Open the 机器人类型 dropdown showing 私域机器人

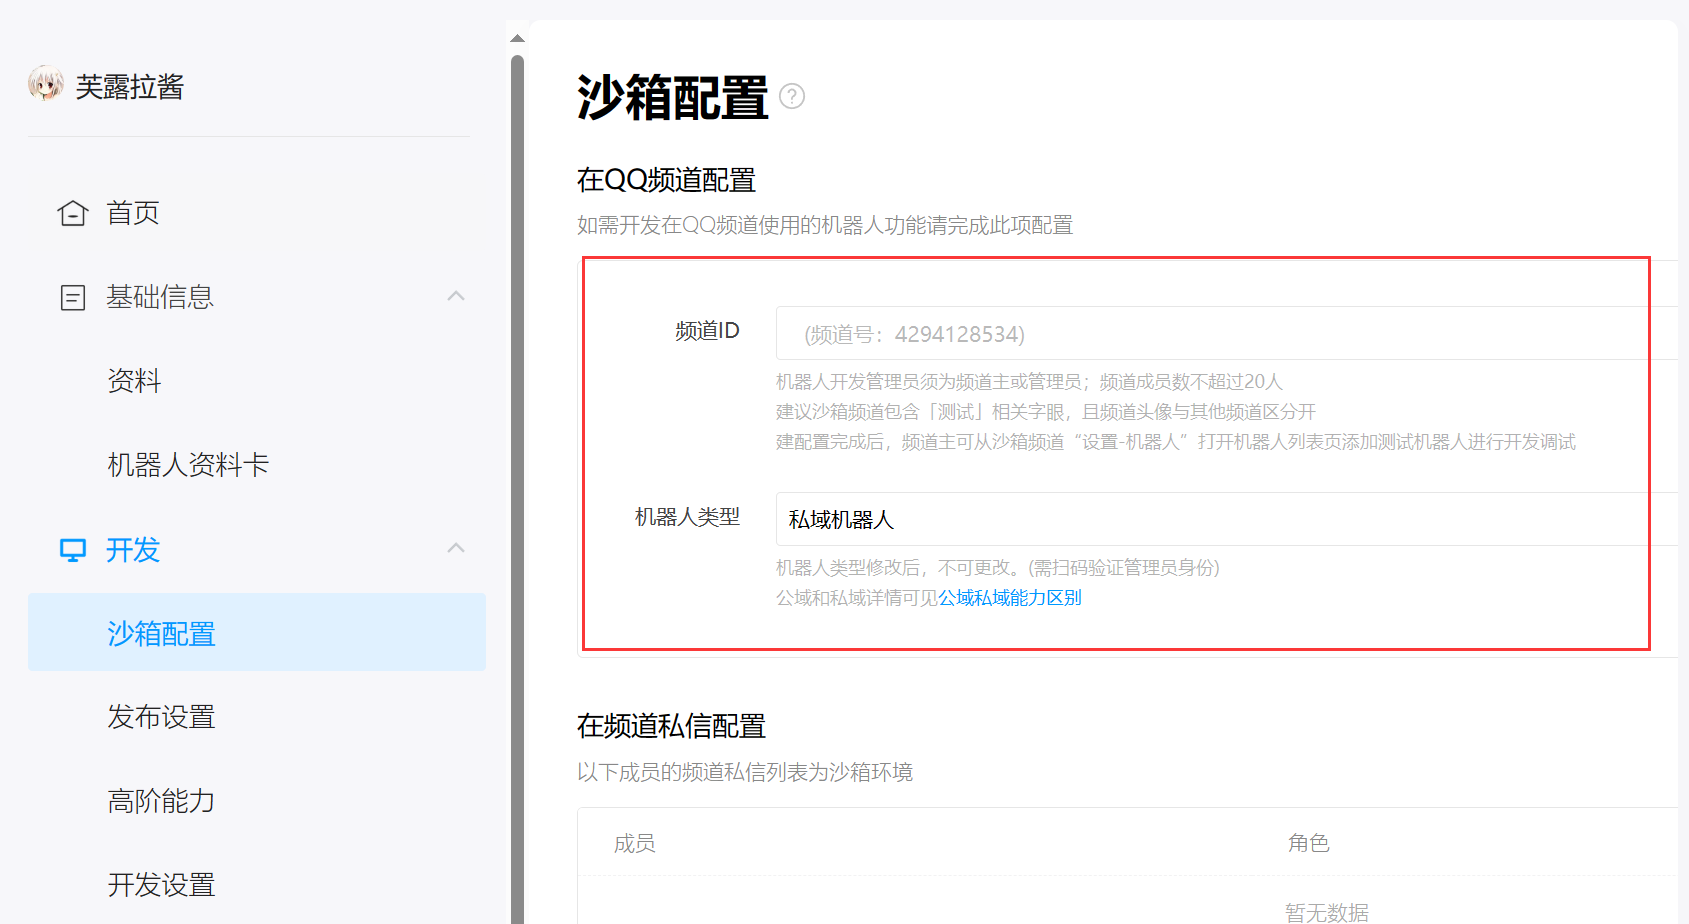pyautogui.click(x=1226, y=519)
